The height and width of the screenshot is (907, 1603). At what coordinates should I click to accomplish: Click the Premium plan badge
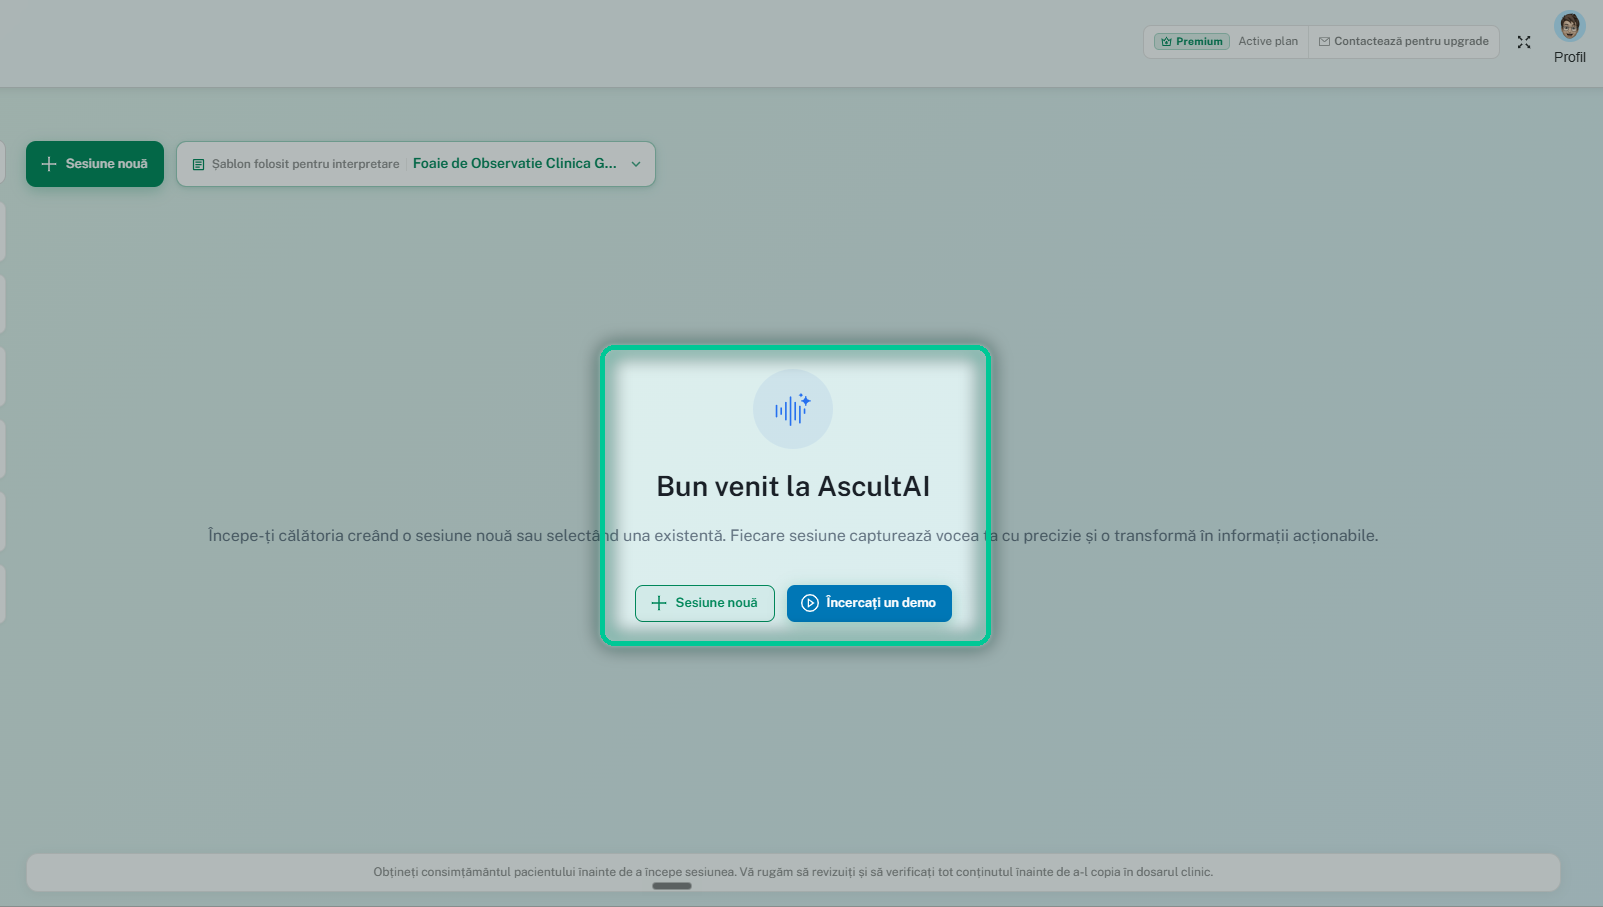pyautogui.click(x=1191, y=42)
